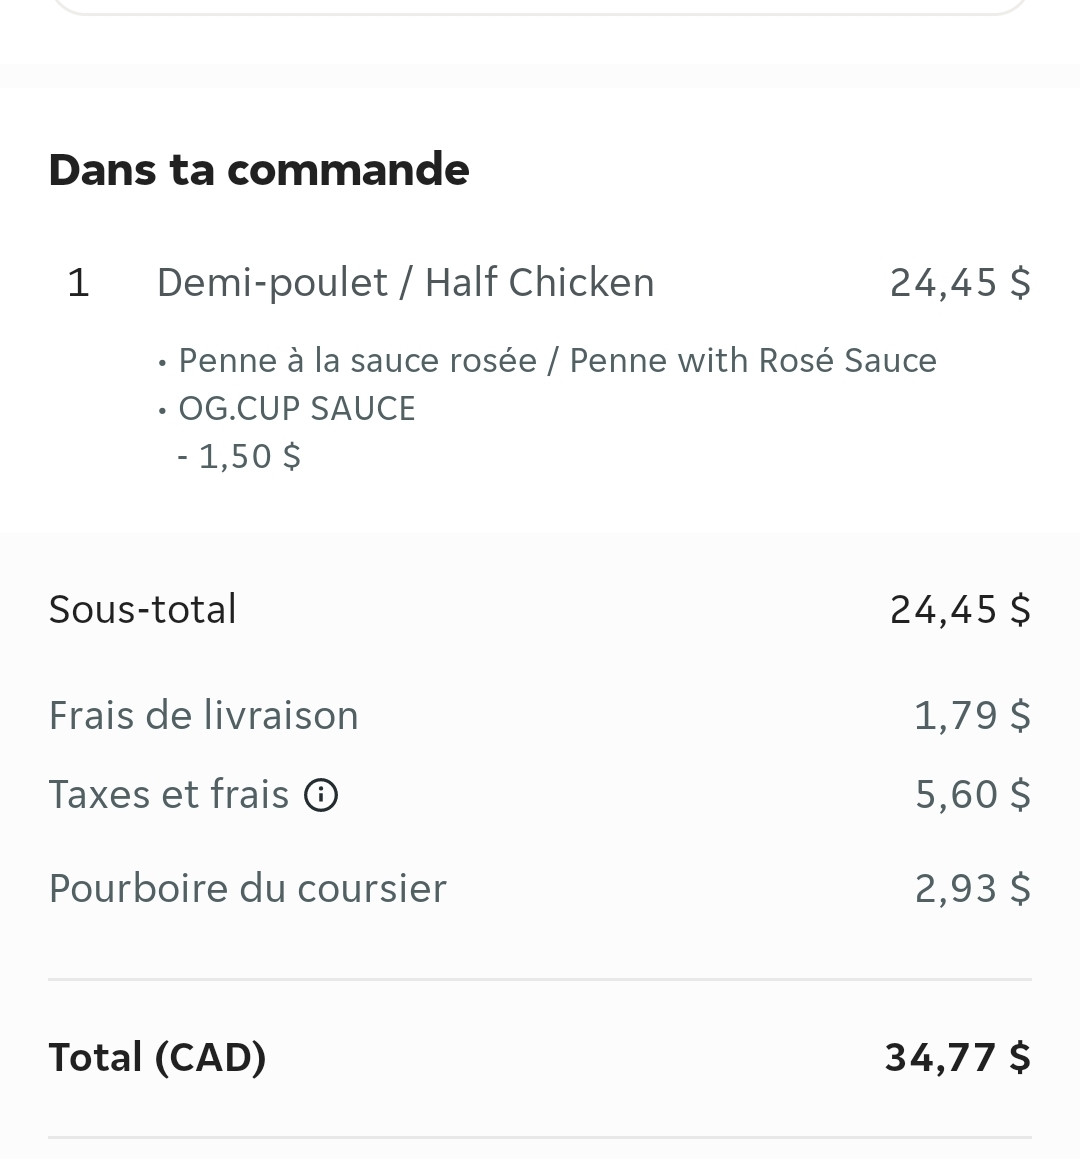Select the Demi-poulet / Half Chicken item

tap(405, 283)
